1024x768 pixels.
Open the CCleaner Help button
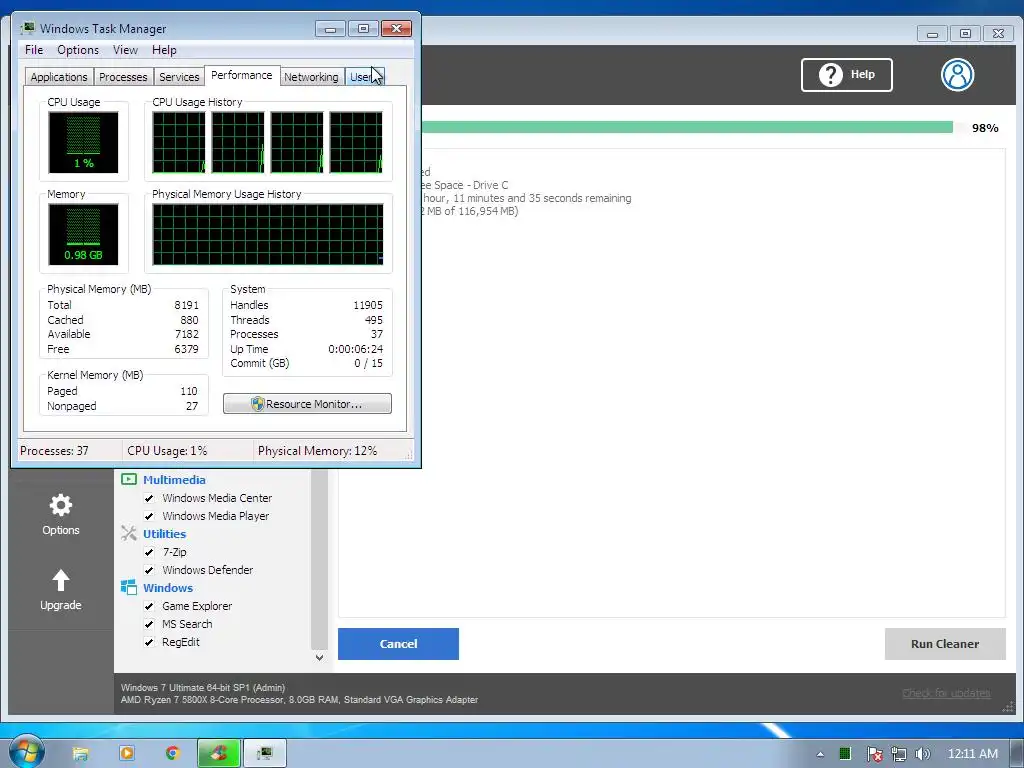(x=846, y=74)
